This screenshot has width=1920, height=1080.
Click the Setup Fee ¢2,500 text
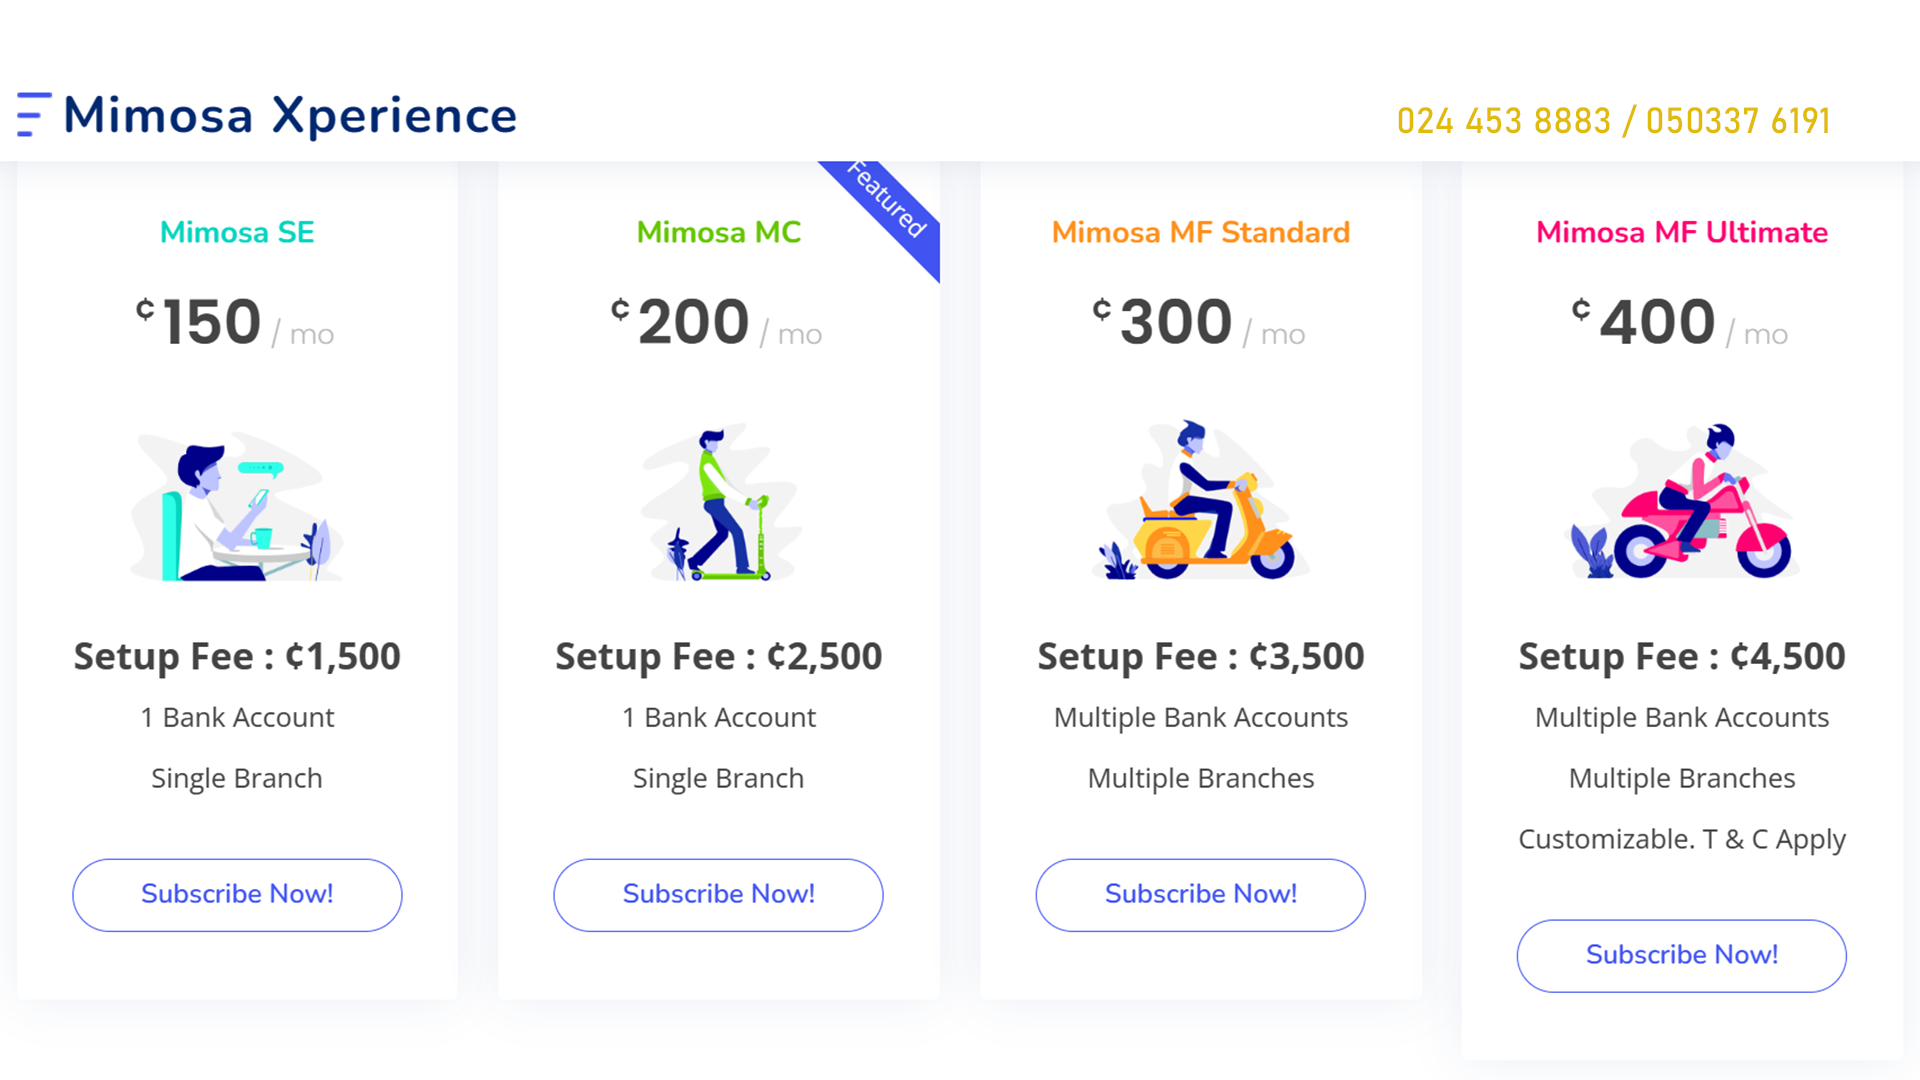(x=718, y=657)
